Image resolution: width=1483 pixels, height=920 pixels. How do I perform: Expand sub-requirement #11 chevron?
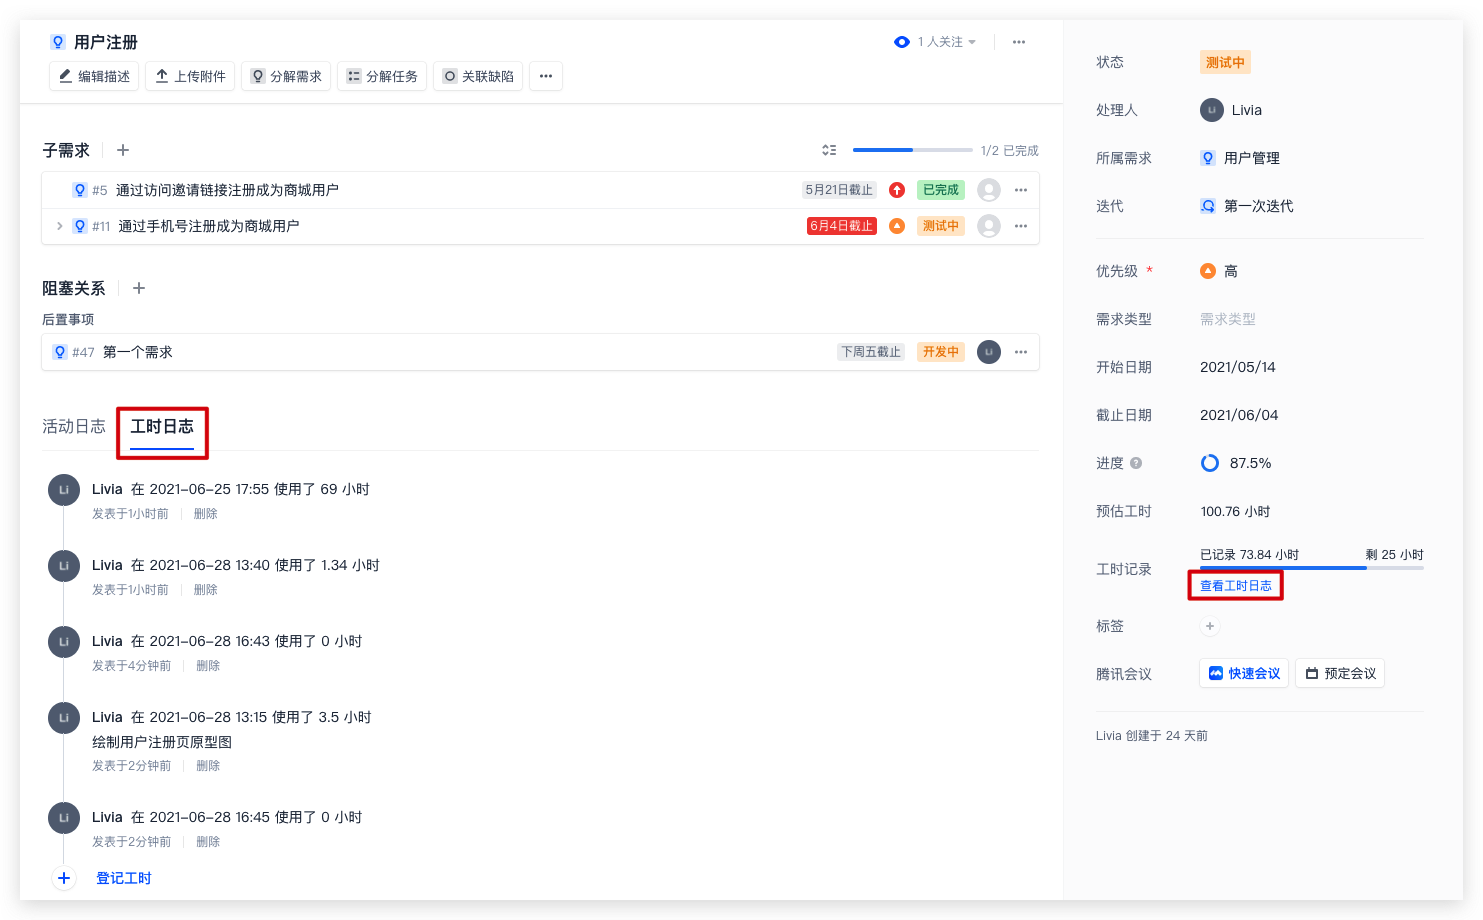(60, 226)
